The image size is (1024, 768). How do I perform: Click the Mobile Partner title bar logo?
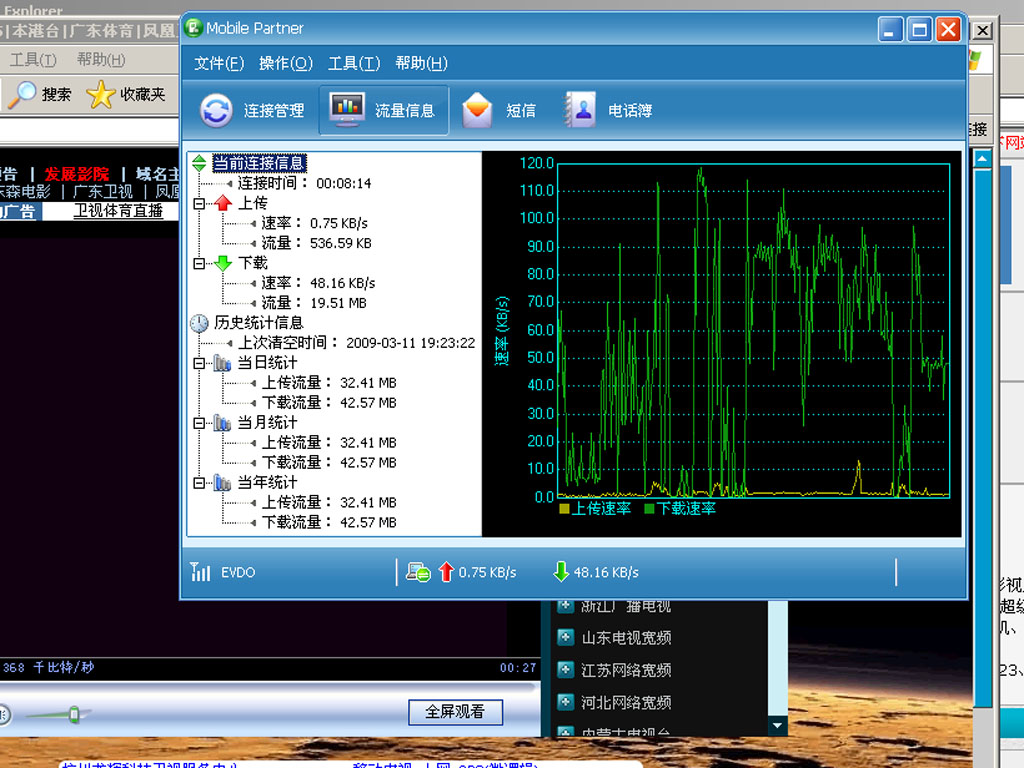tap(194, 28)
